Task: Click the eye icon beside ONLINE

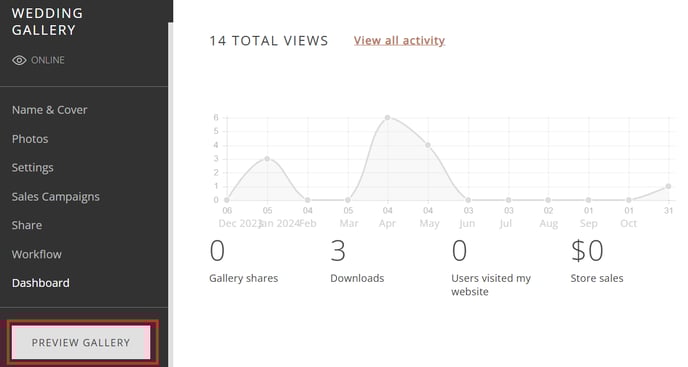Action: 19,60
